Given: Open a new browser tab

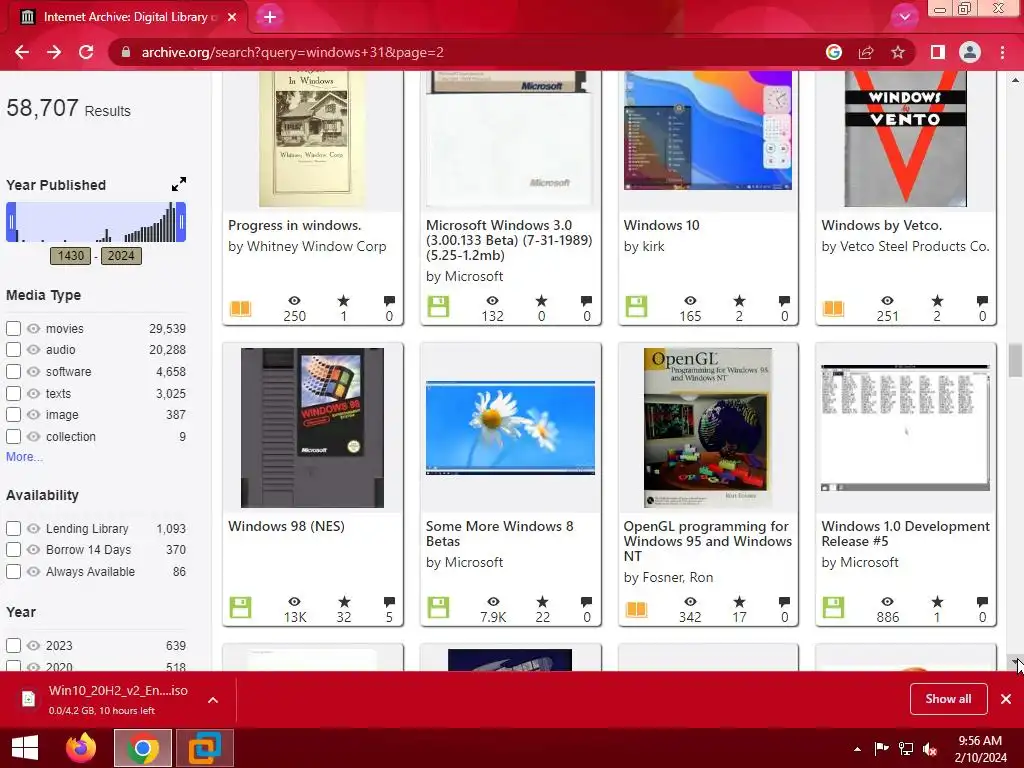Looking at the screenshot, I should point(270,17).
